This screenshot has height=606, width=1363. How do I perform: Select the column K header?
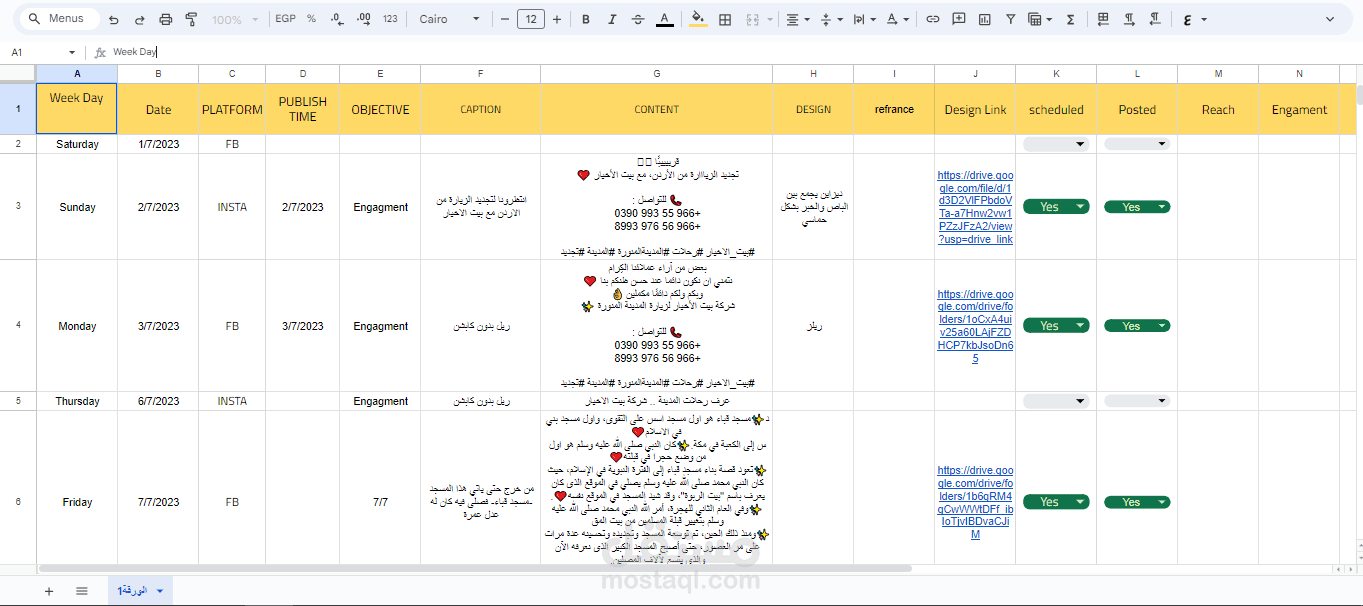1056,74
